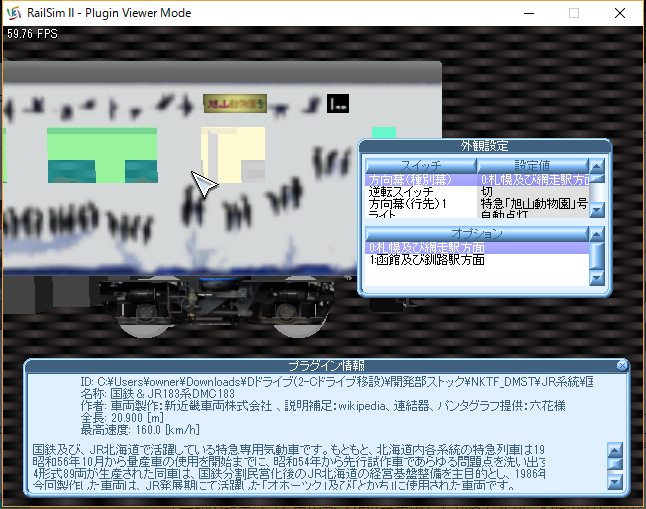Click scroll-down arrow of the スイッチ list
646x509 pixels.
(x=597, y=210)
